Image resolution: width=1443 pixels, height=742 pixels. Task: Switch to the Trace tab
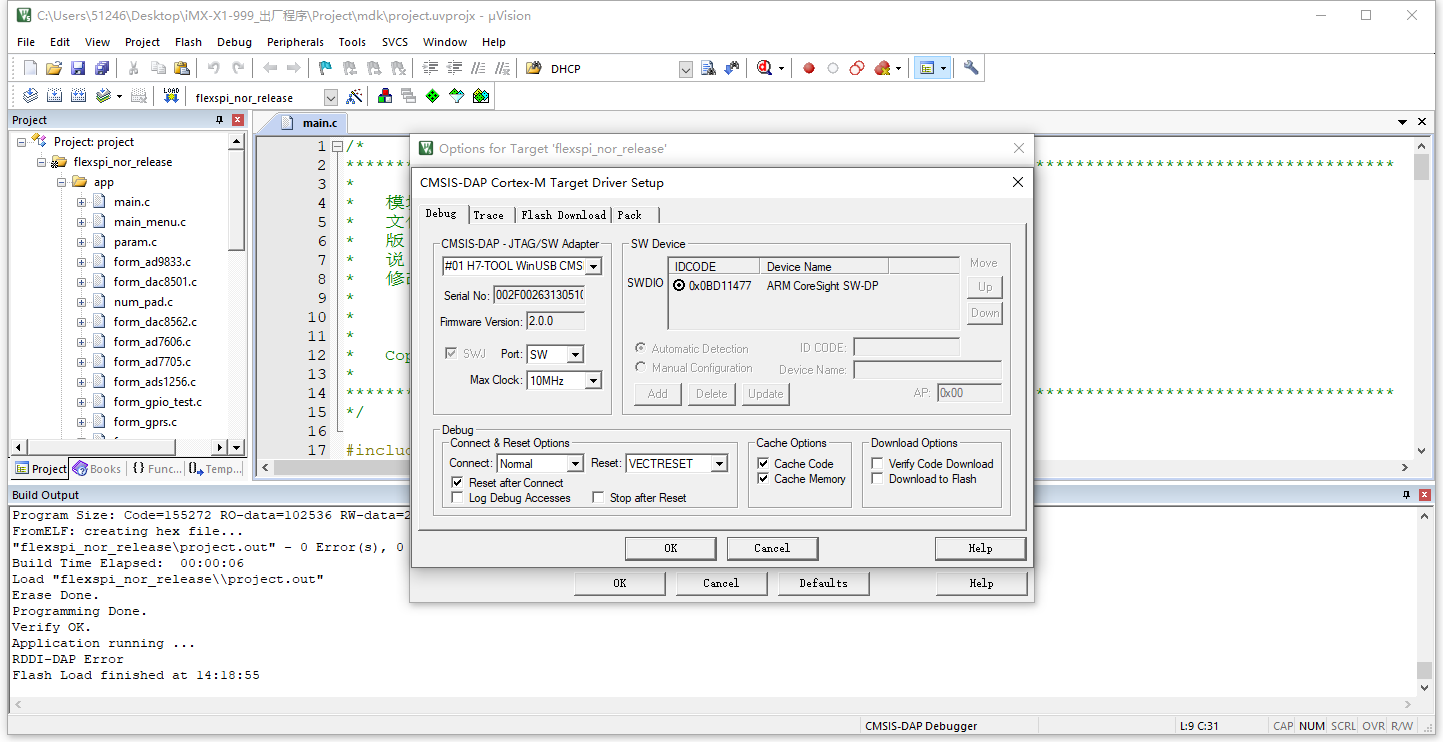tap(489, 215)
